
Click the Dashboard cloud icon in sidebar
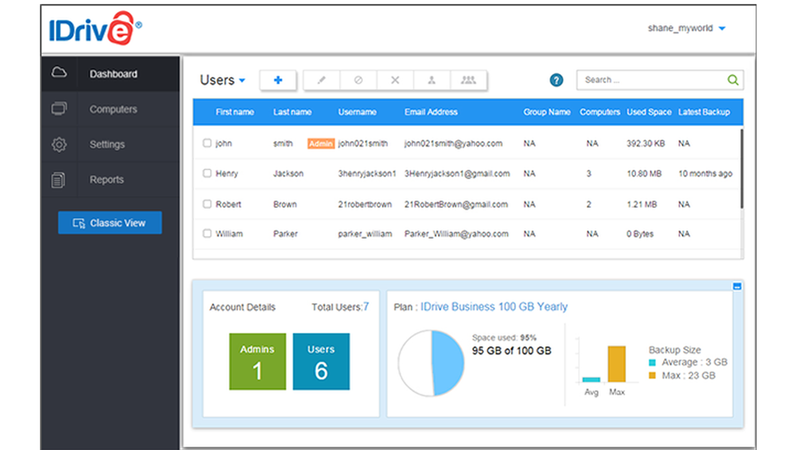click(59, 72)
